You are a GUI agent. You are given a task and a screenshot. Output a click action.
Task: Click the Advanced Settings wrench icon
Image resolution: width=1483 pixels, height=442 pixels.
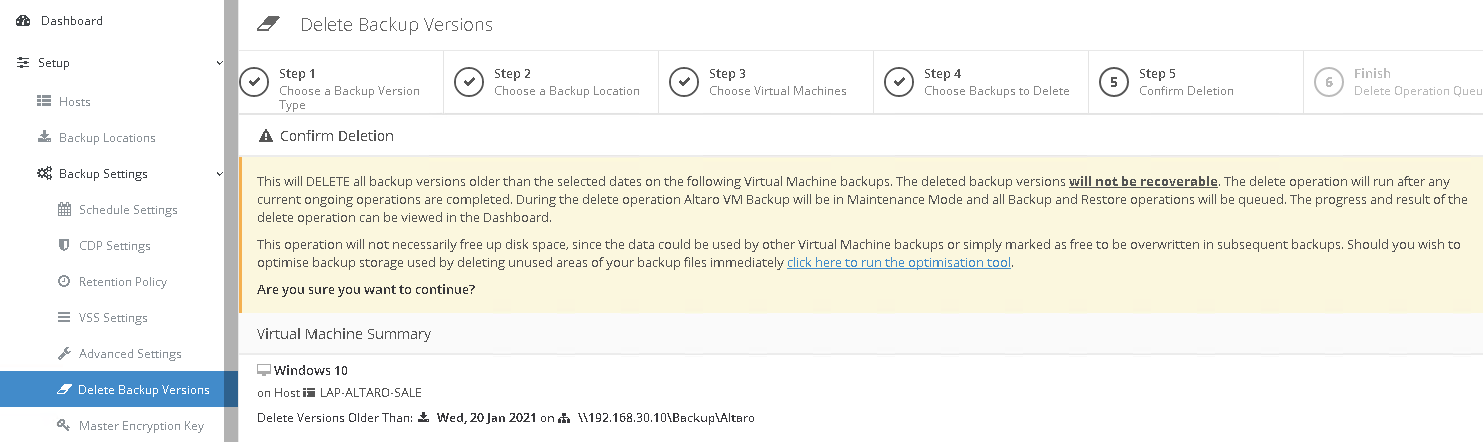tap(64, 354)
